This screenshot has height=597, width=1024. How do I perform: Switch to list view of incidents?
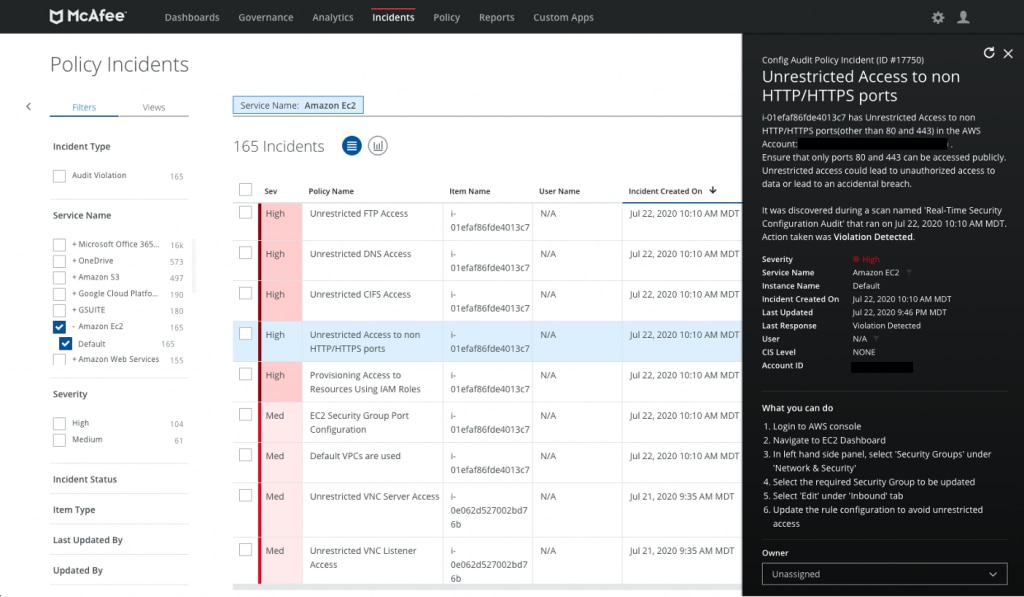(351, 146)
